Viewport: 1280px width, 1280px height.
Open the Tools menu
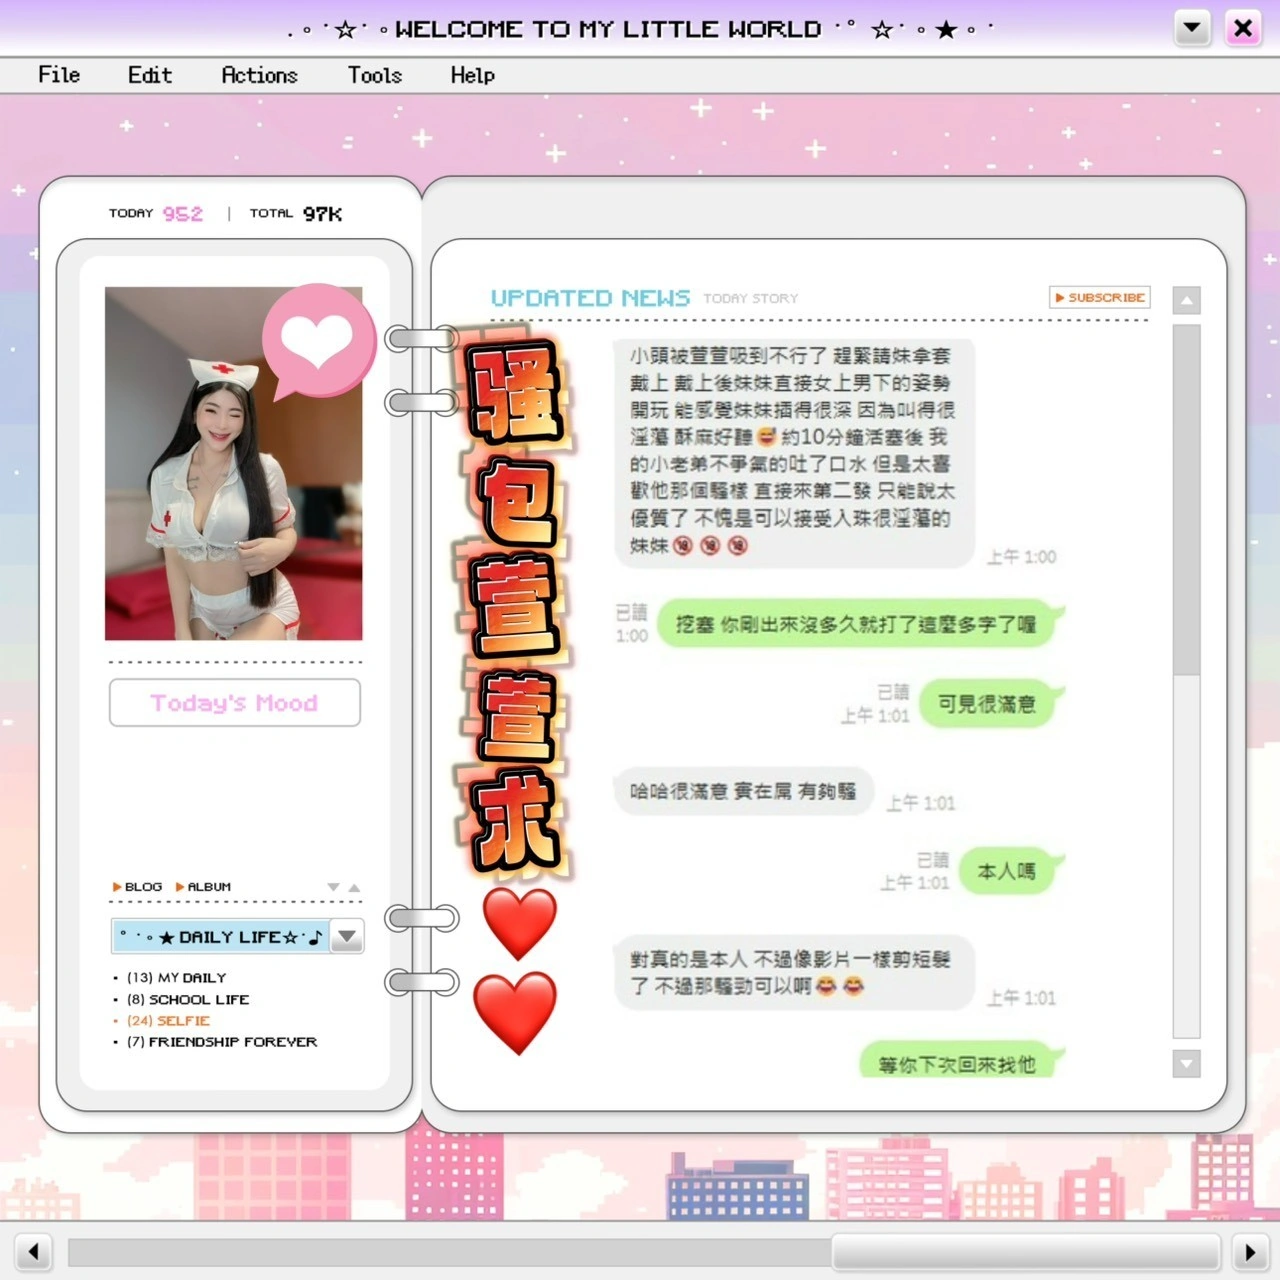pos(375,75)
